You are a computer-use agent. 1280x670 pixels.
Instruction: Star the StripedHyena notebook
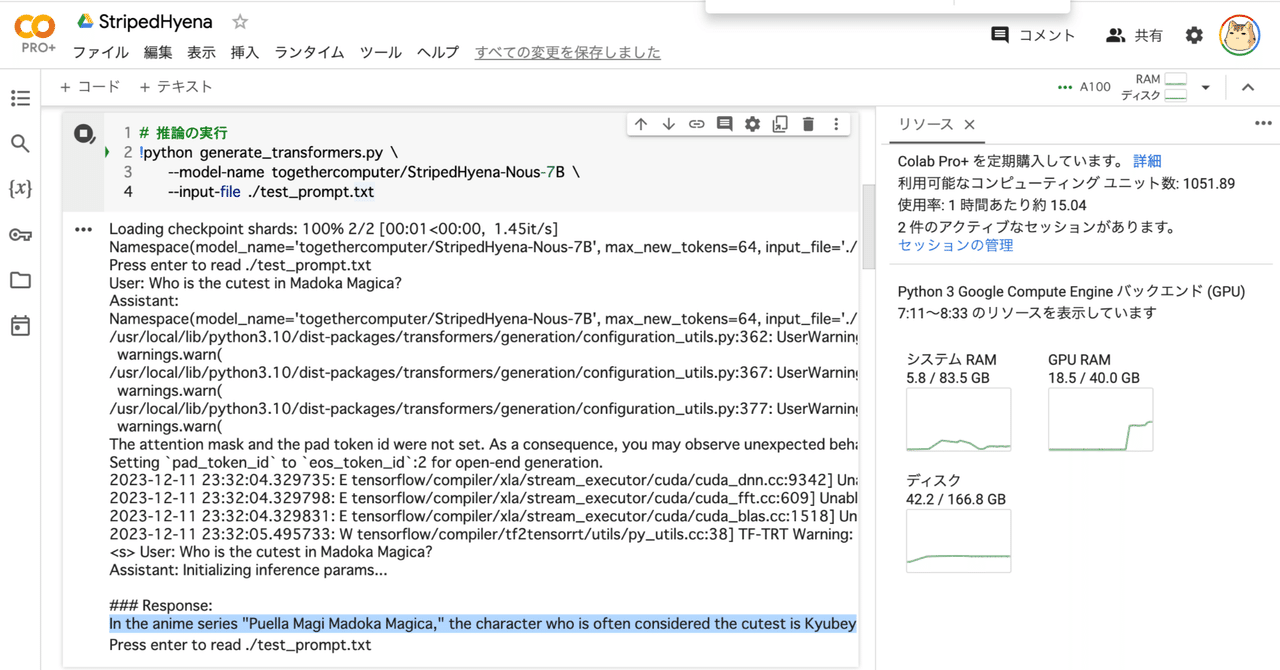[x=238, y=20]
